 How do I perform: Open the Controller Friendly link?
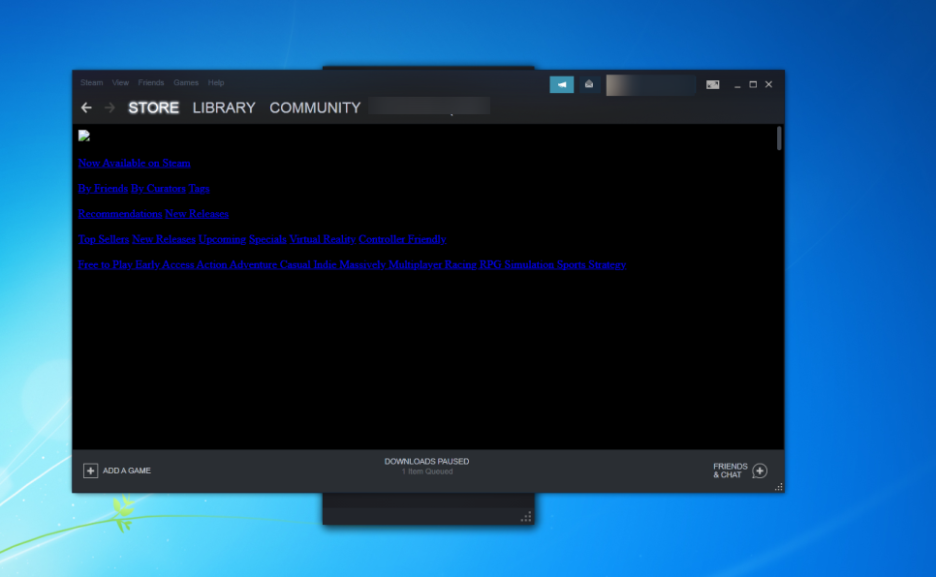tap(402, 239)
